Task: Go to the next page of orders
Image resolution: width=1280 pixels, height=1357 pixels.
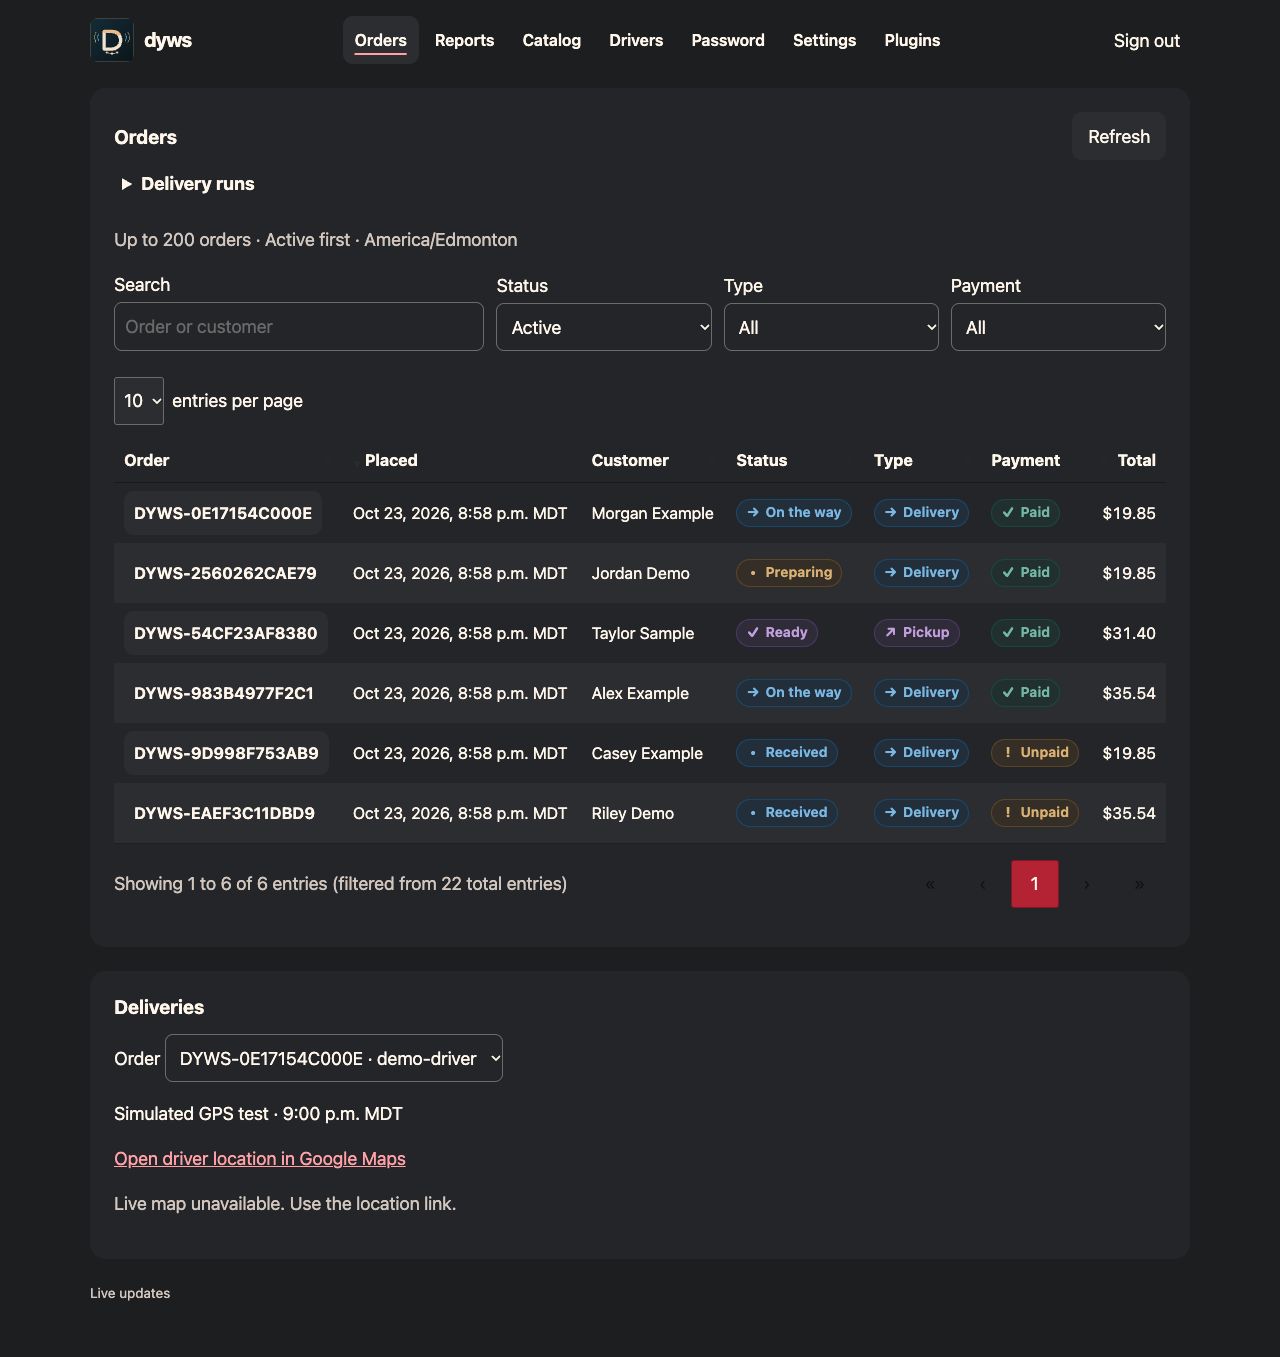Action: pyautogui.click(x=1087, y=884)
